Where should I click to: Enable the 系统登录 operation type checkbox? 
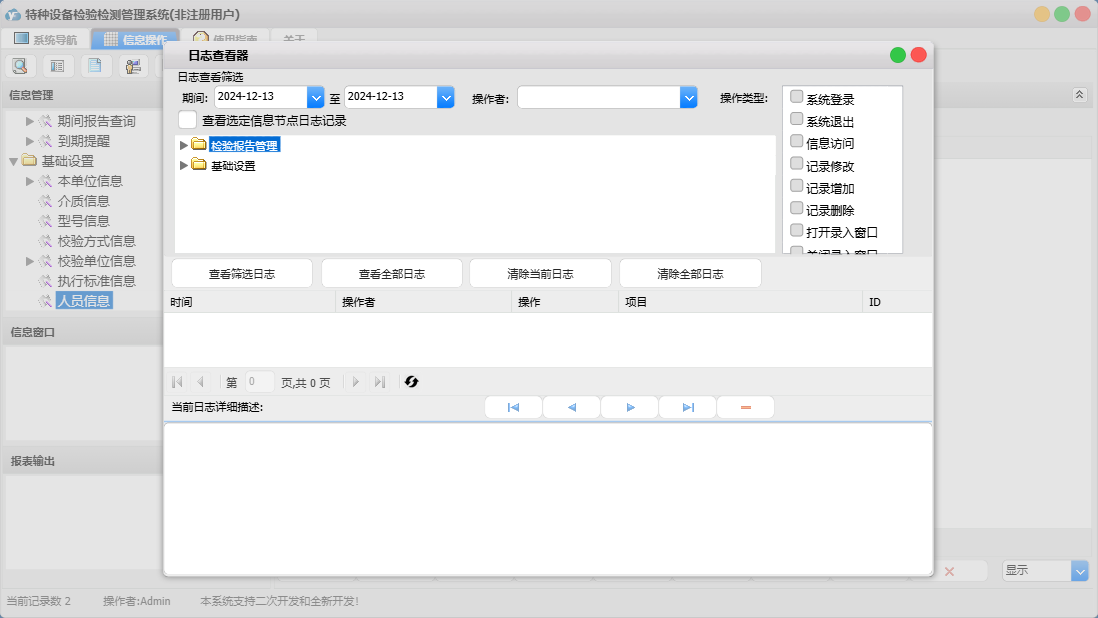pos(797,97)
